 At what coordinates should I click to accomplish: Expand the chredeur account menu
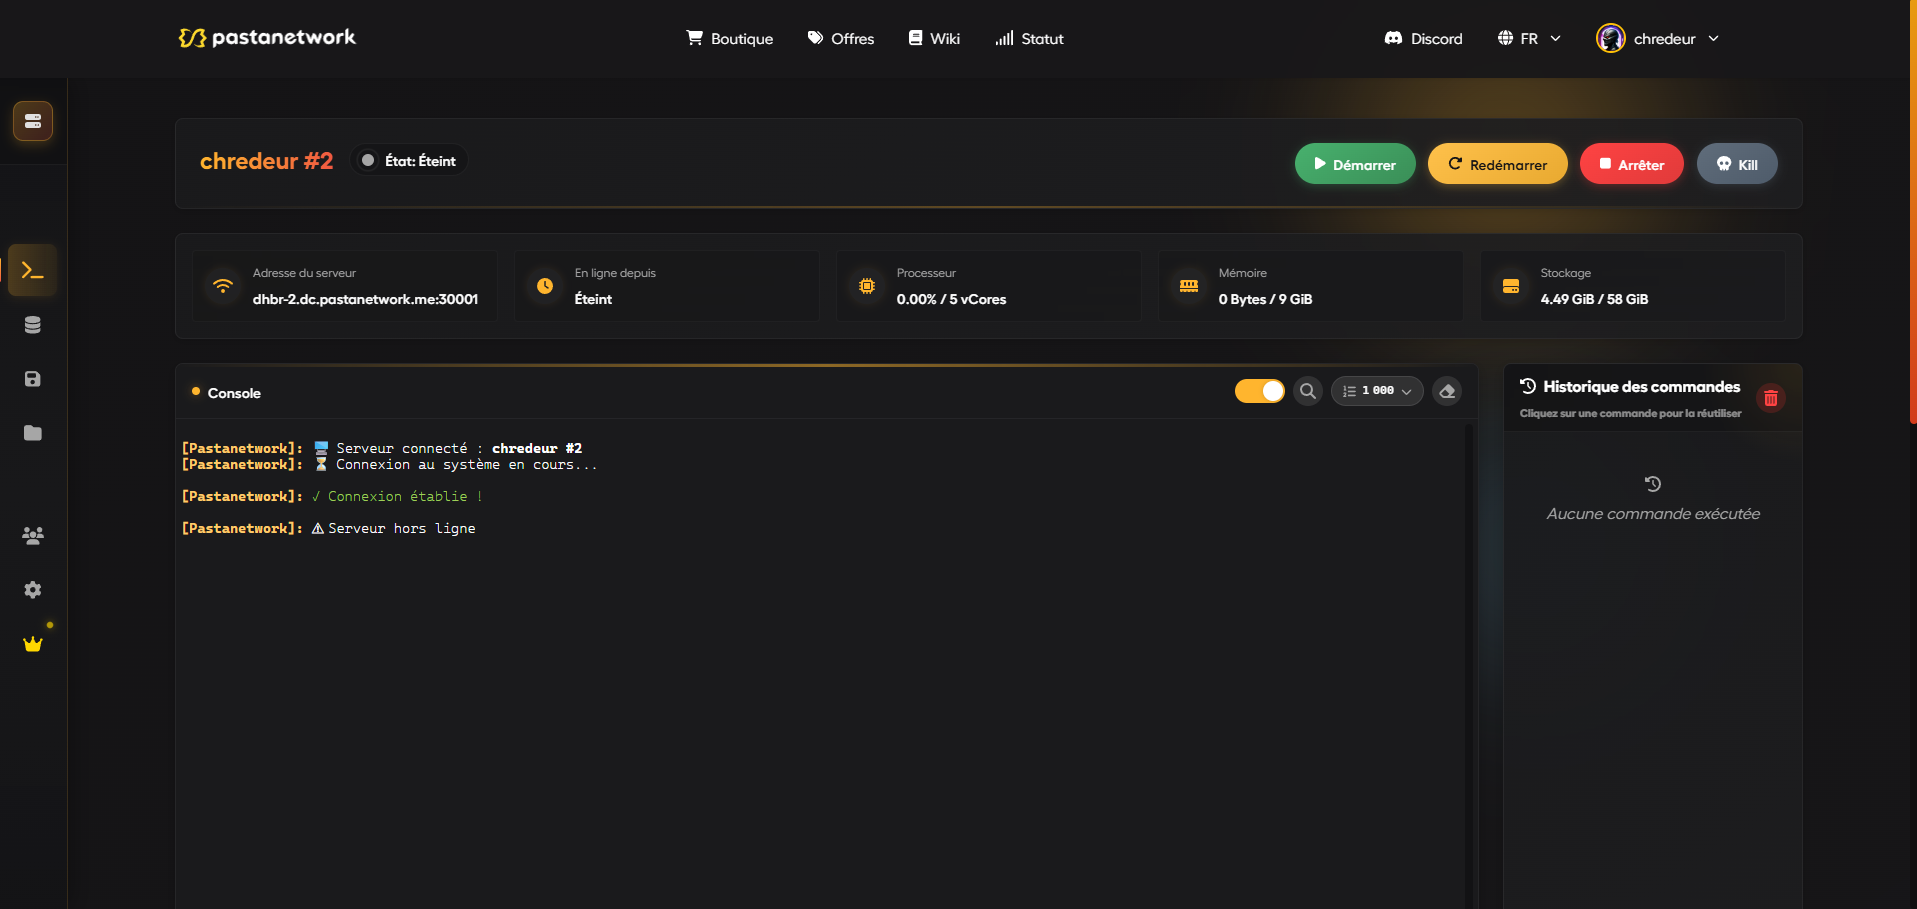tap(1658, 38)
